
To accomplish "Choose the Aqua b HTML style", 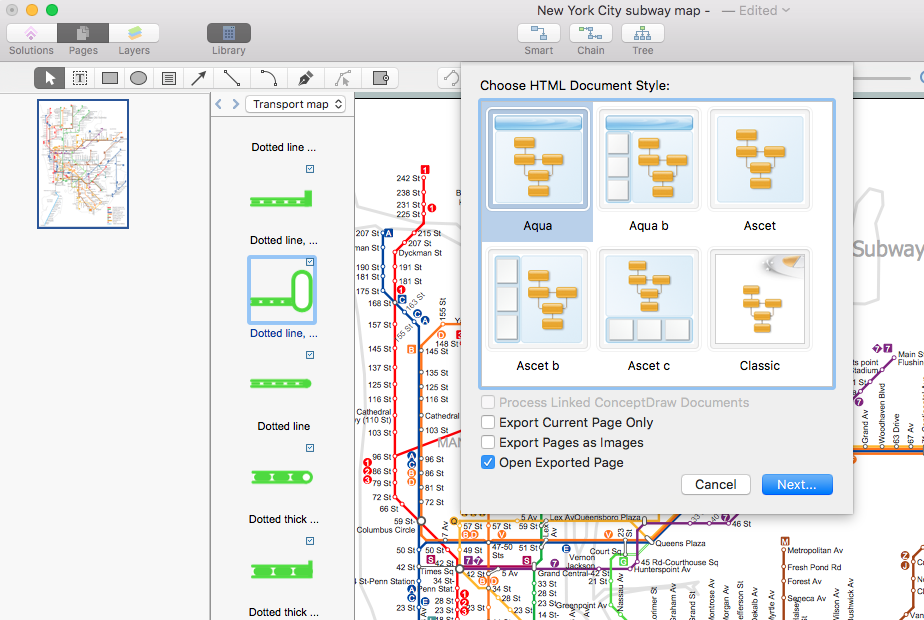I will (x=648, y=171).
